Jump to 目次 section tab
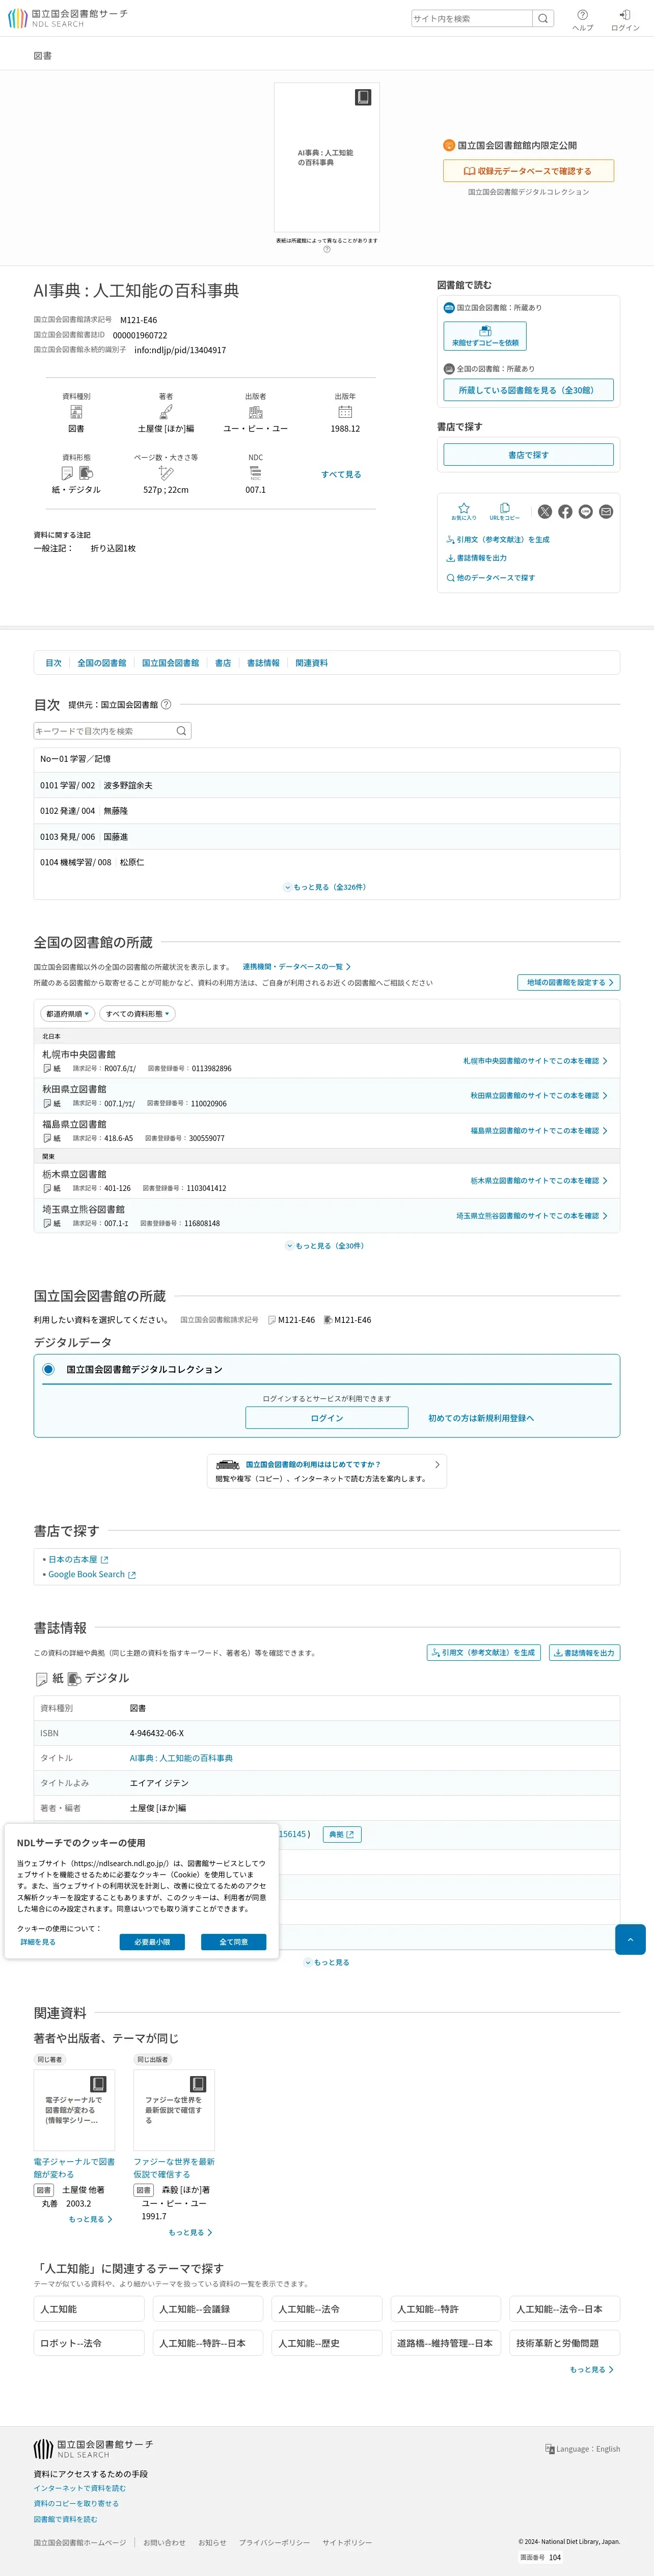 point(53,663)
